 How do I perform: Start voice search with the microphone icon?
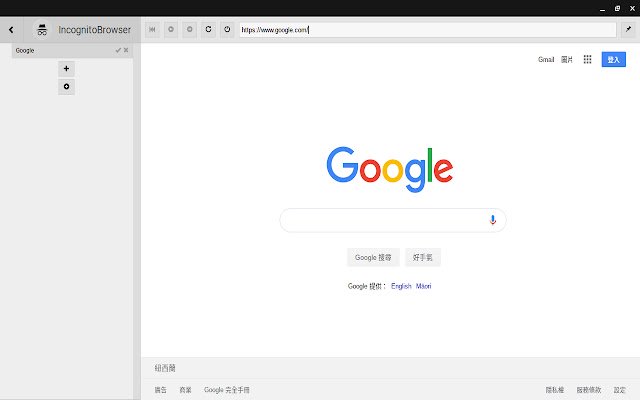pos(493,220)
